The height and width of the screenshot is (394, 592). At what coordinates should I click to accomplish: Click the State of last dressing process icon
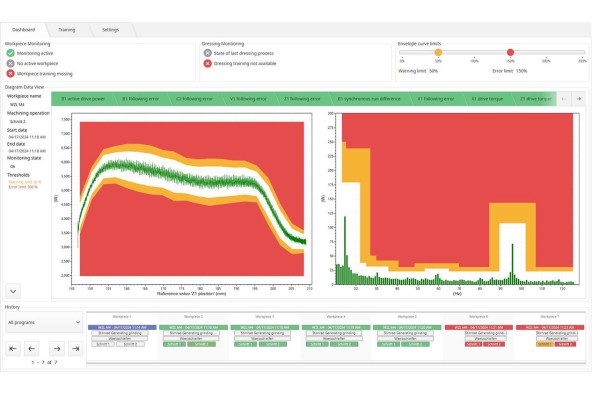208,53
